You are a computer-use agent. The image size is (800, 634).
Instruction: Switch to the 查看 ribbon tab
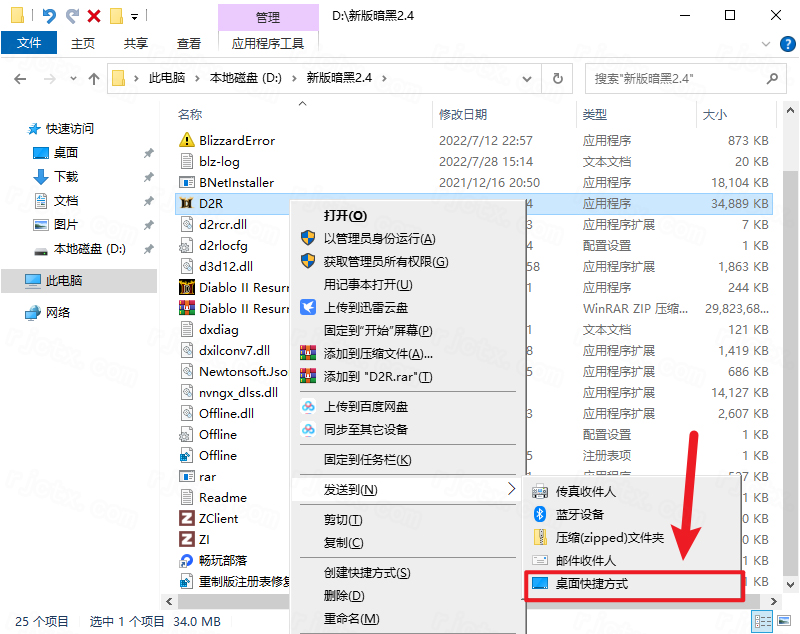[x=189, y=43]
